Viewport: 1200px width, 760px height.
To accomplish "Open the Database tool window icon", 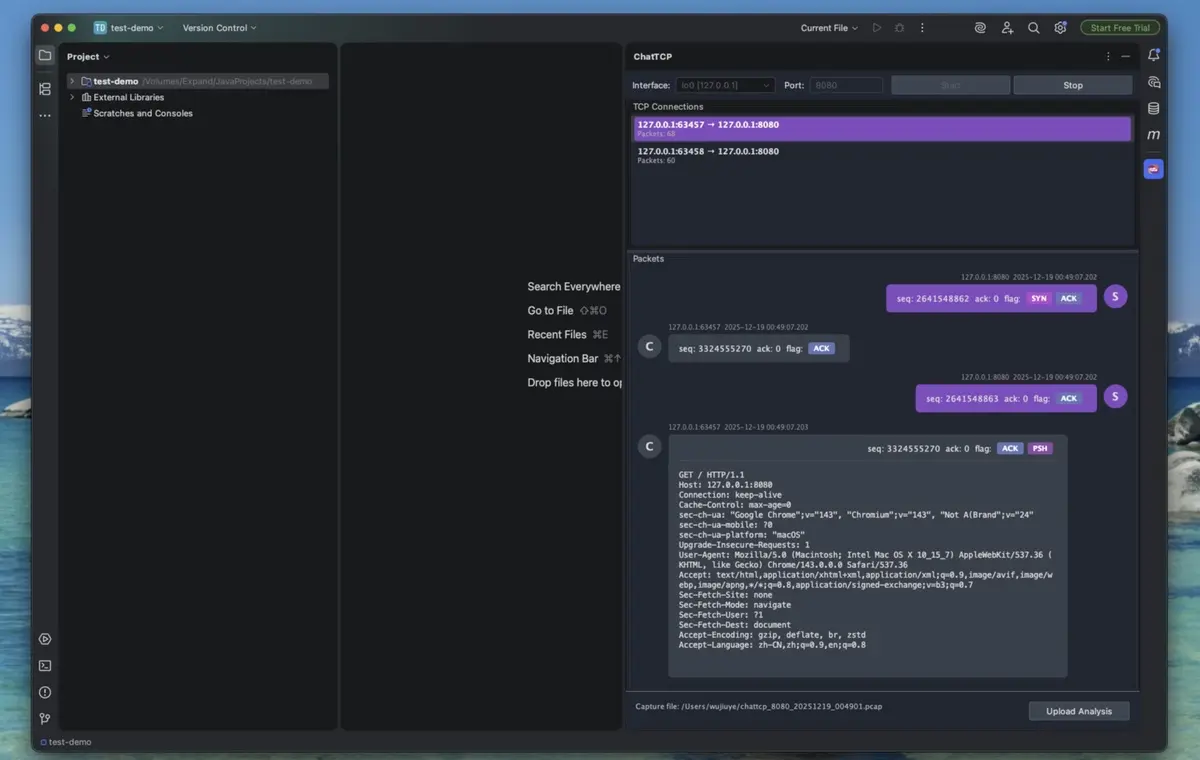I will [1153, 110].
